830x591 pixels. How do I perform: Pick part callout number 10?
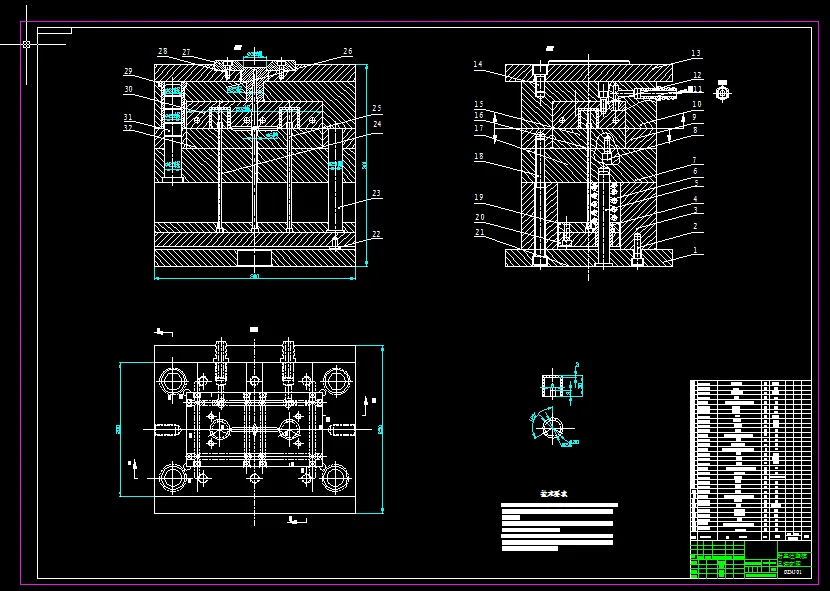[x=697, y=104]
